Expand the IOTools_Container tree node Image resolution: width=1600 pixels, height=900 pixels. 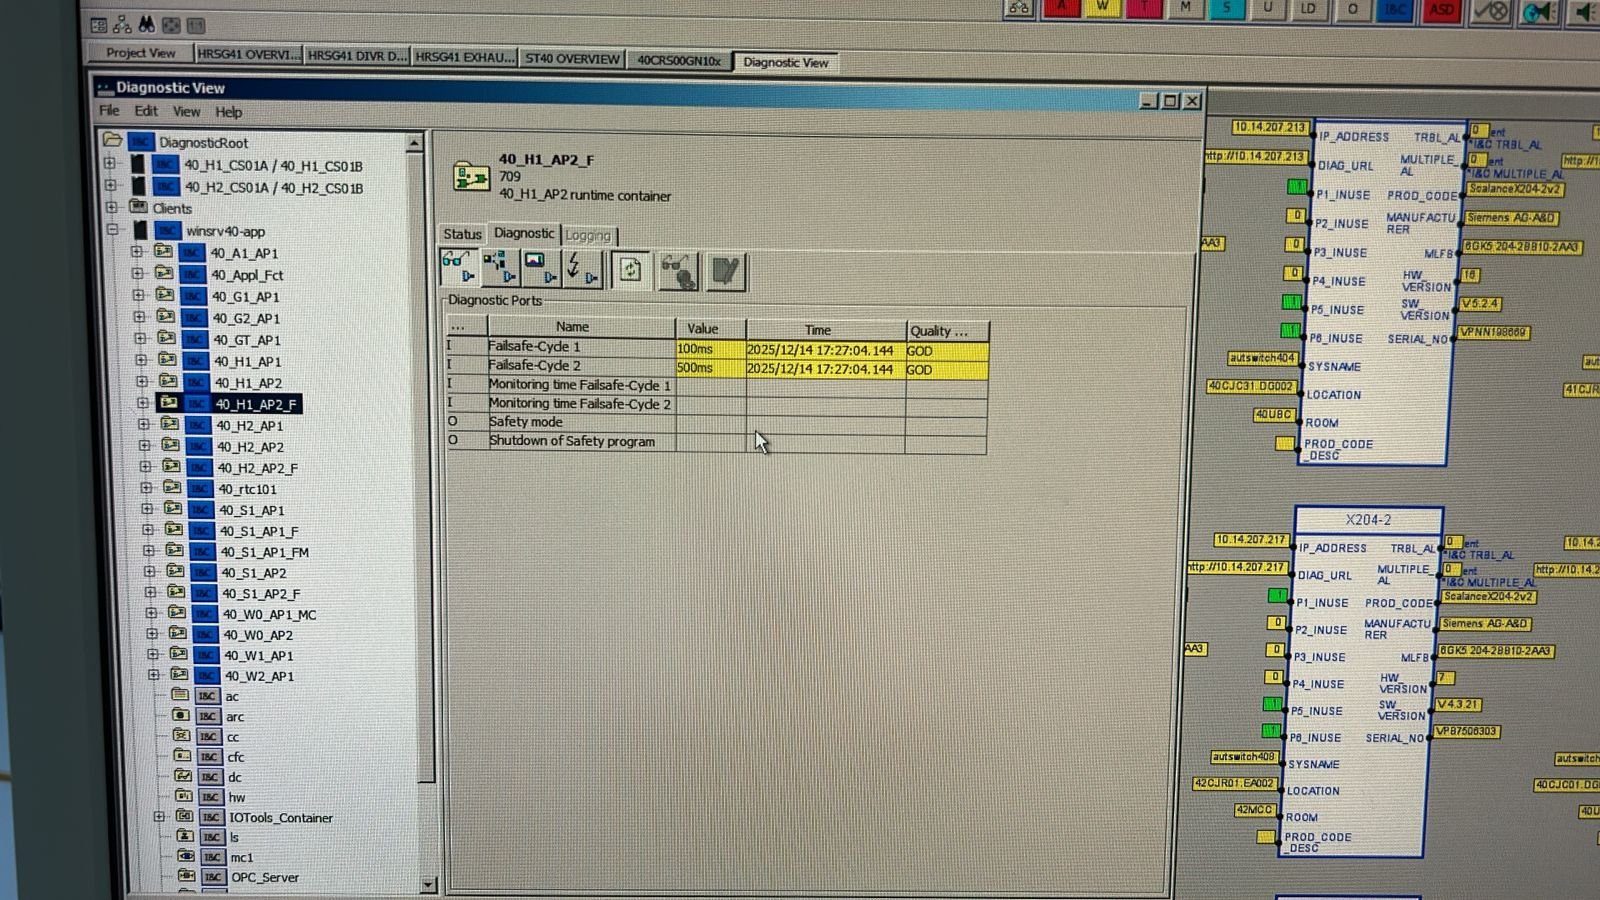coord(159,817)
